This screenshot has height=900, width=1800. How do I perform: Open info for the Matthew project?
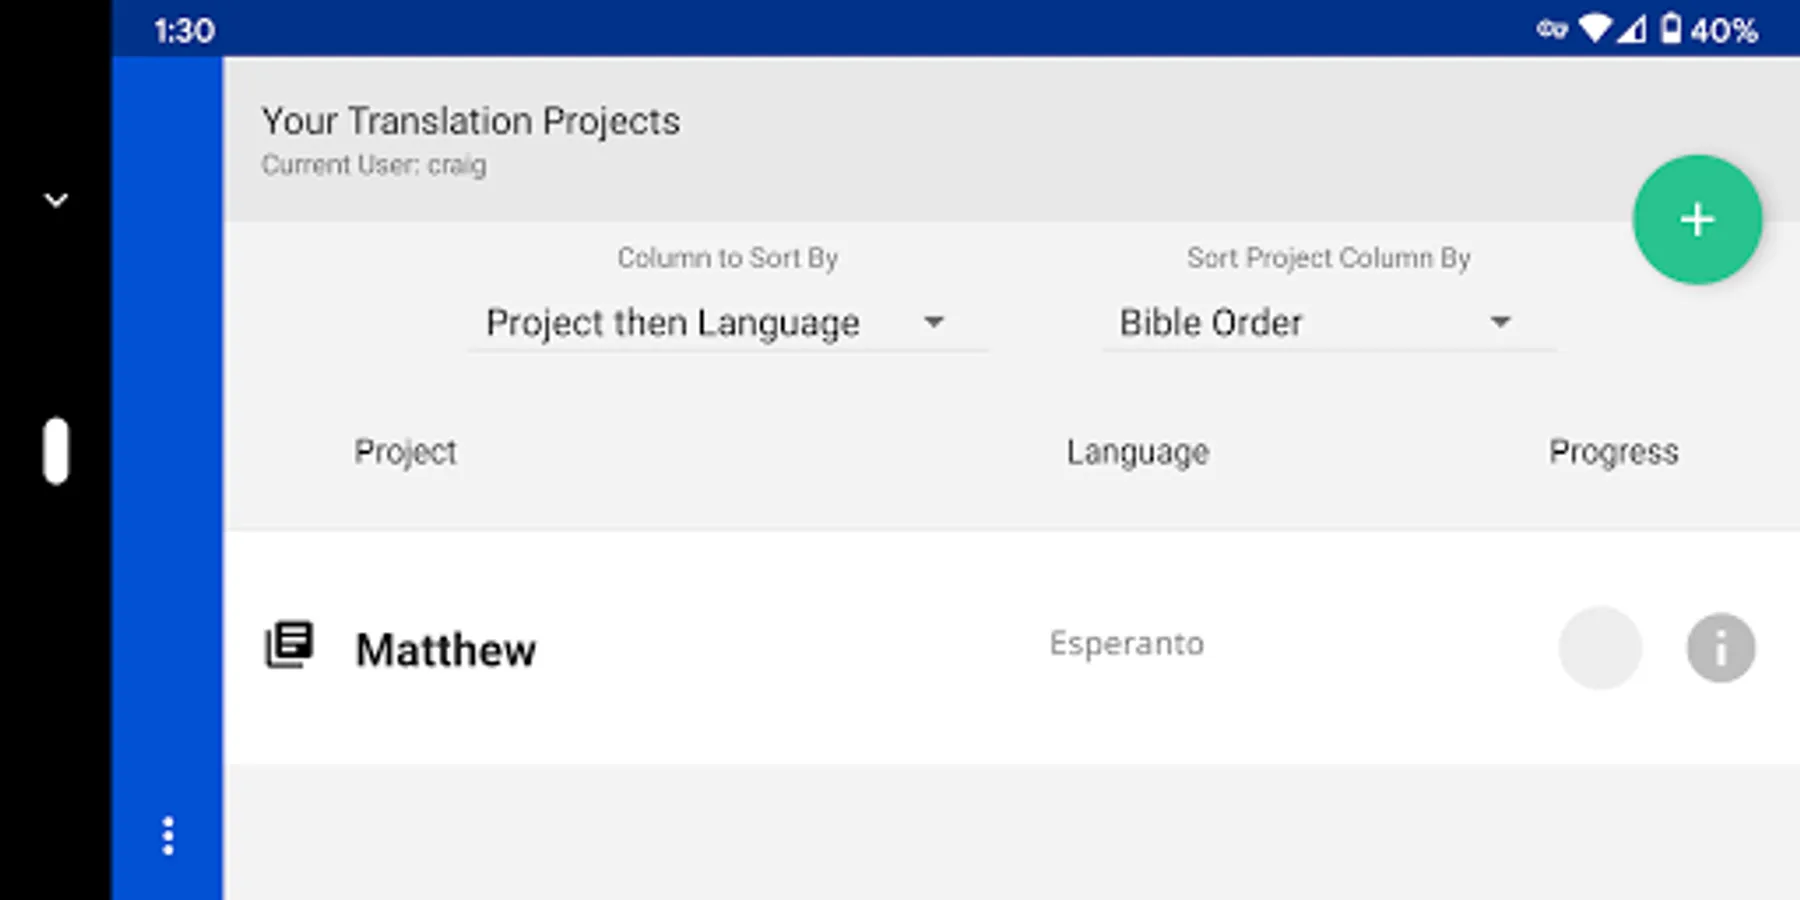(x=1720, y=648)
